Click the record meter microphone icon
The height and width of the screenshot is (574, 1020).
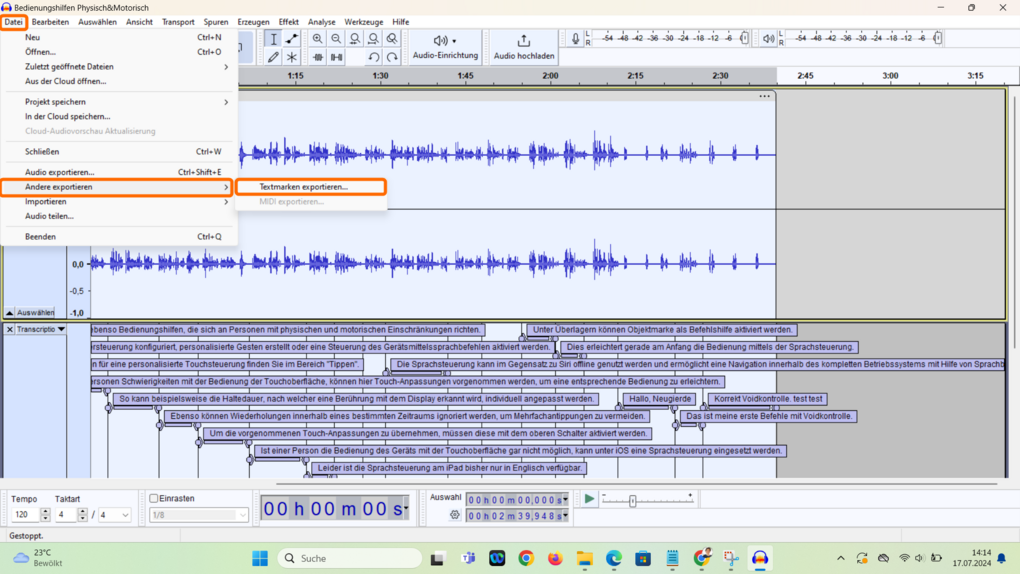pyautogui.click(x=575, y=39)
